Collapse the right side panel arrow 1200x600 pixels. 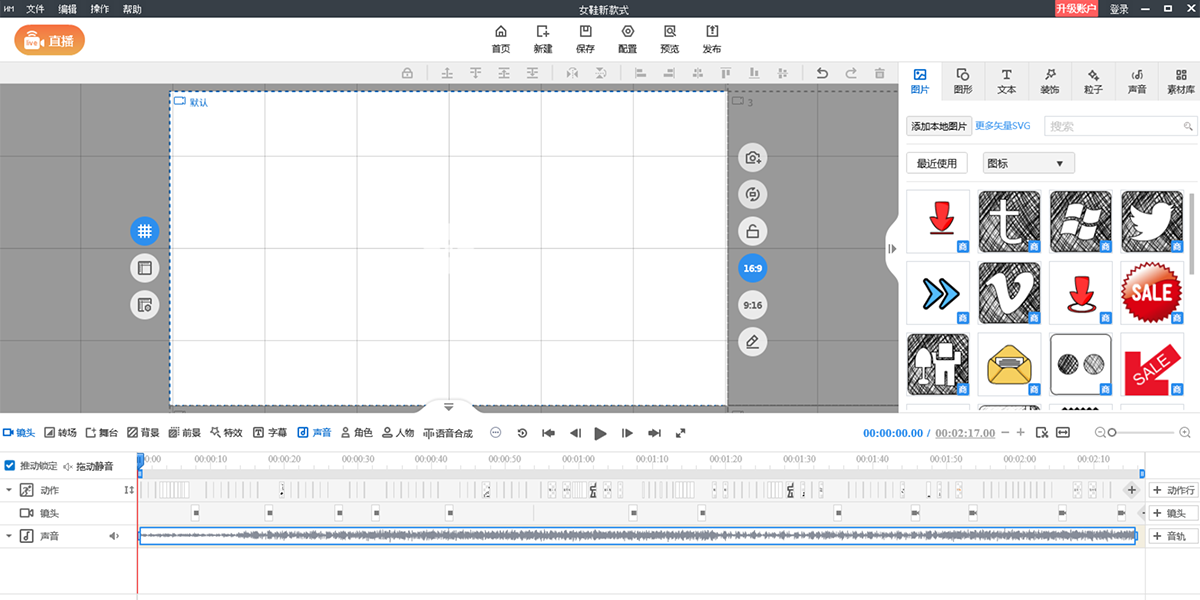point(892,249)
